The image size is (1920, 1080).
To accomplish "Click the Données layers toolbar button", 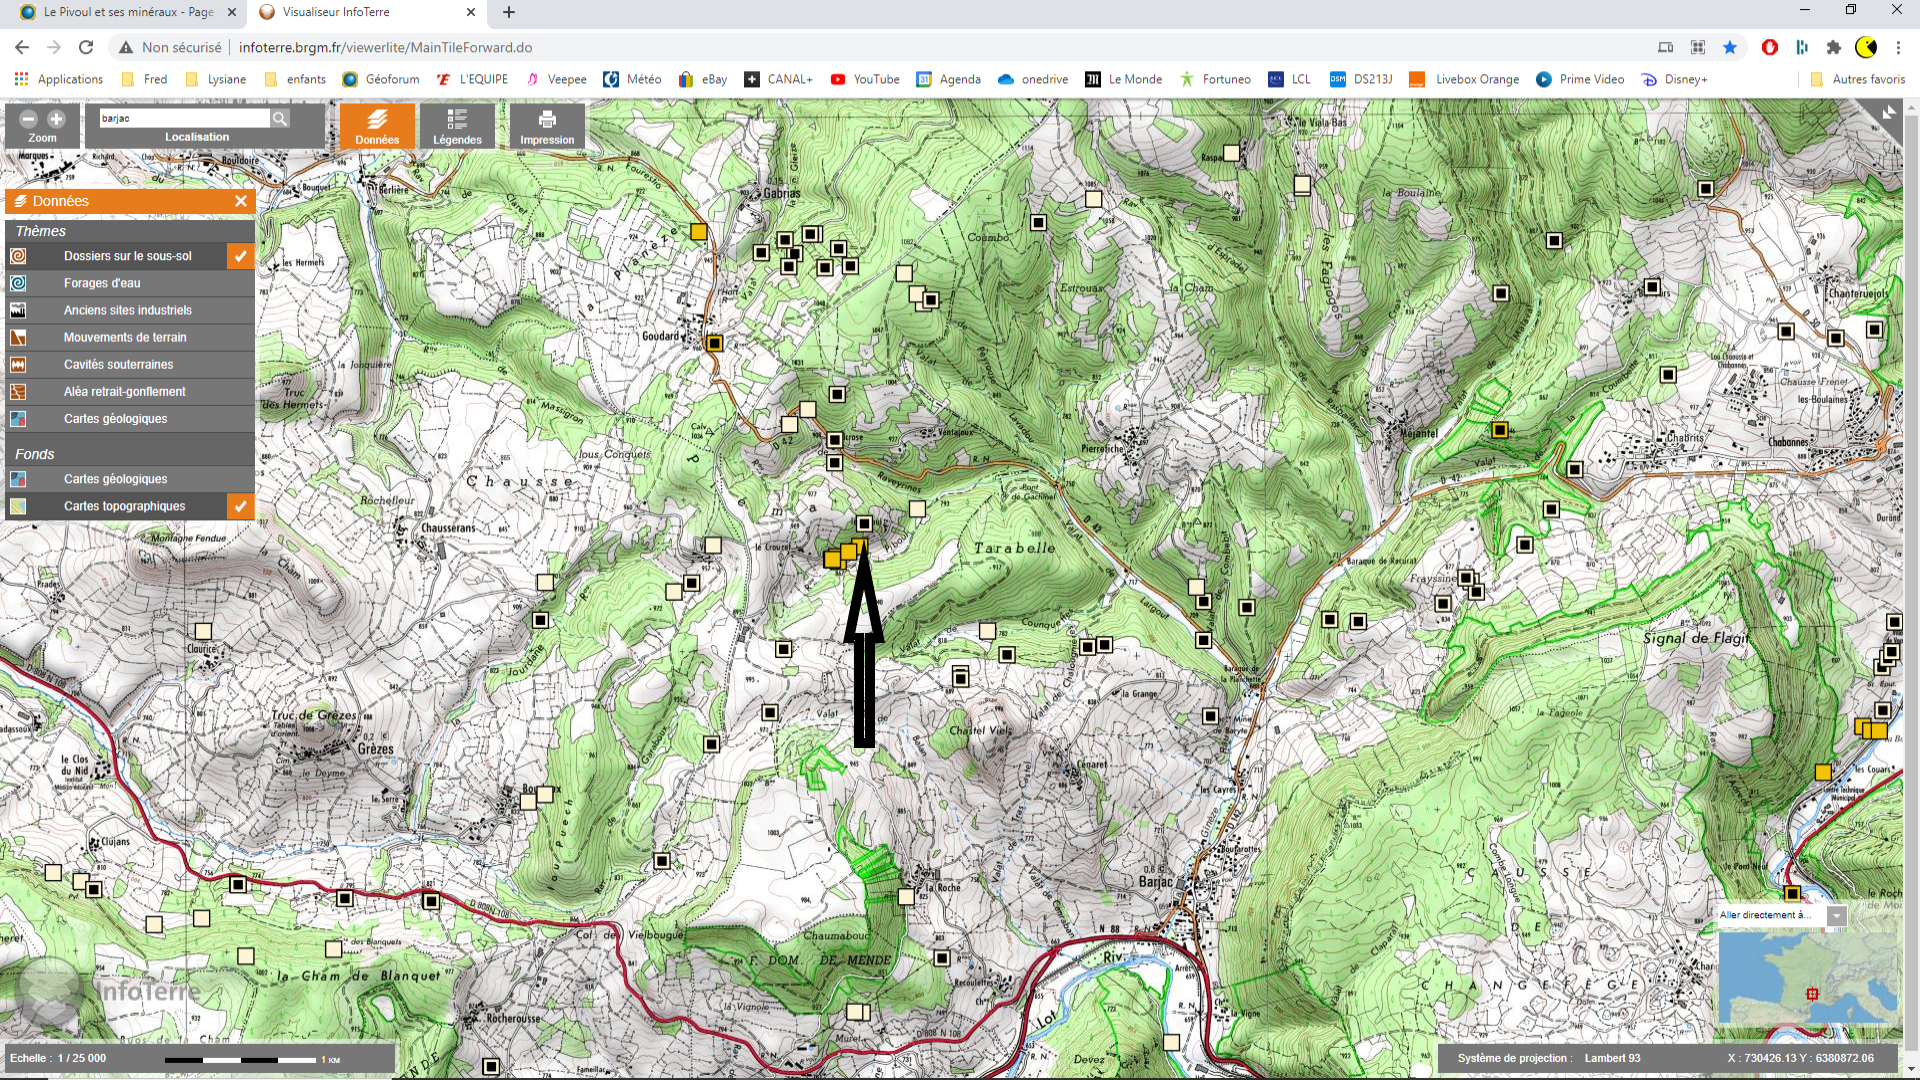I will coord(377,127).
